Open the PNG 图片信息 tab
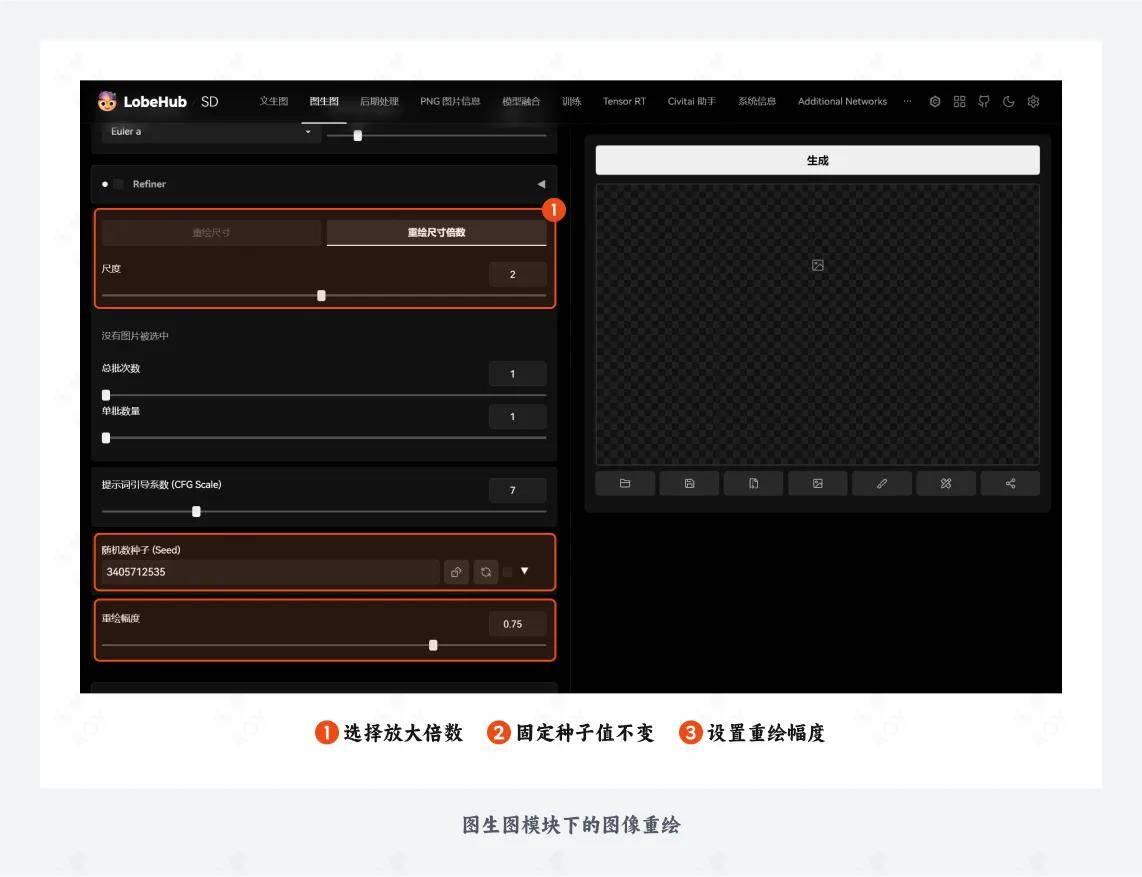Image resolution: width=1142 pixels, height=877 pixels. 450,101
